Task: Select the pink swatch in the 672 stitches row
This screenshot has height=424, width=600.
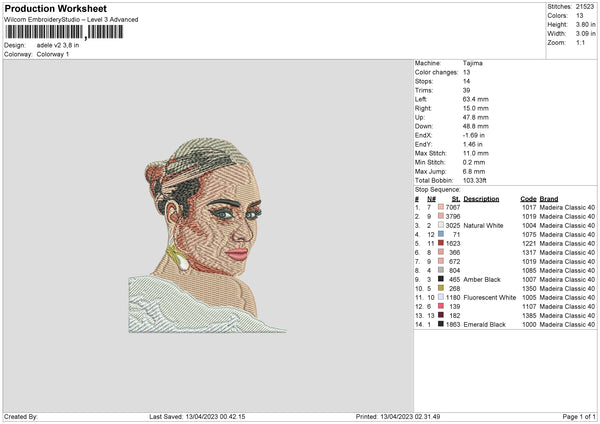Action: [441, 261]
